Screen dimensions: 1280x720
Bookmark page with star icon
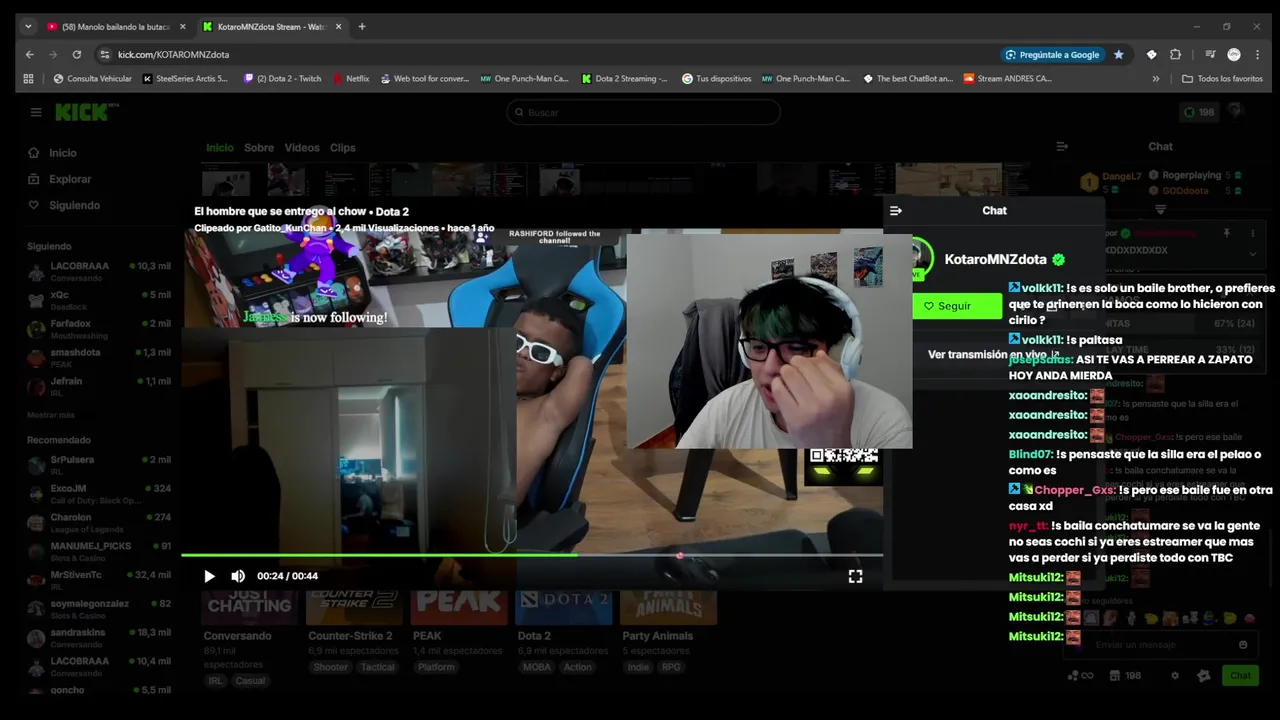pyautogui.click(x=1118, y=54)
